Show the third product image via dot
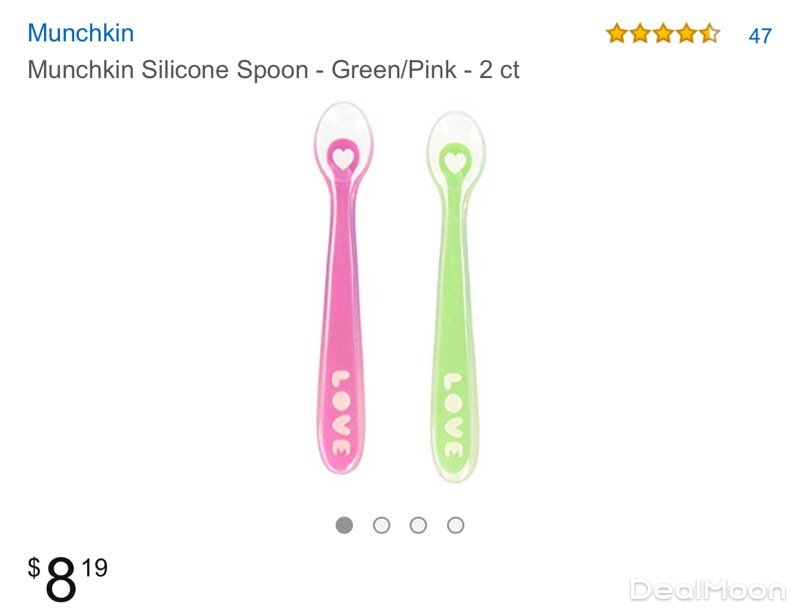The width and height of the screenshot is (800, 614). point(418,525)
